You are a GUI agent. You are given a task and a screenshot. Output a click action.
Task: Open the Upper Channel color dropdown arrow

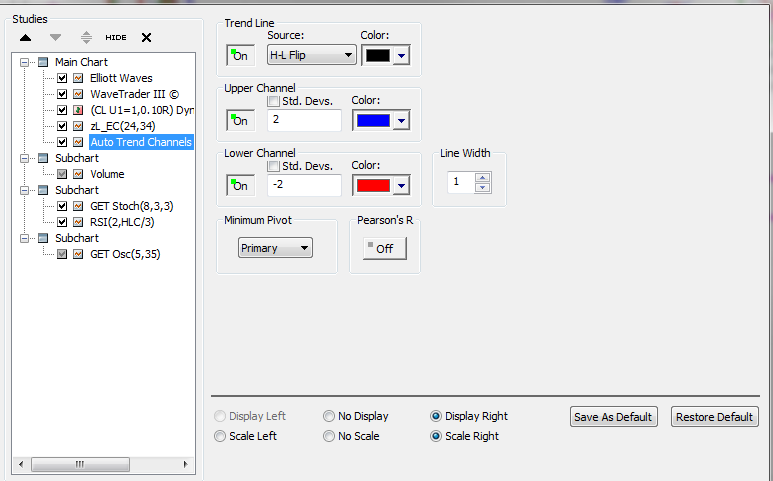402,120
